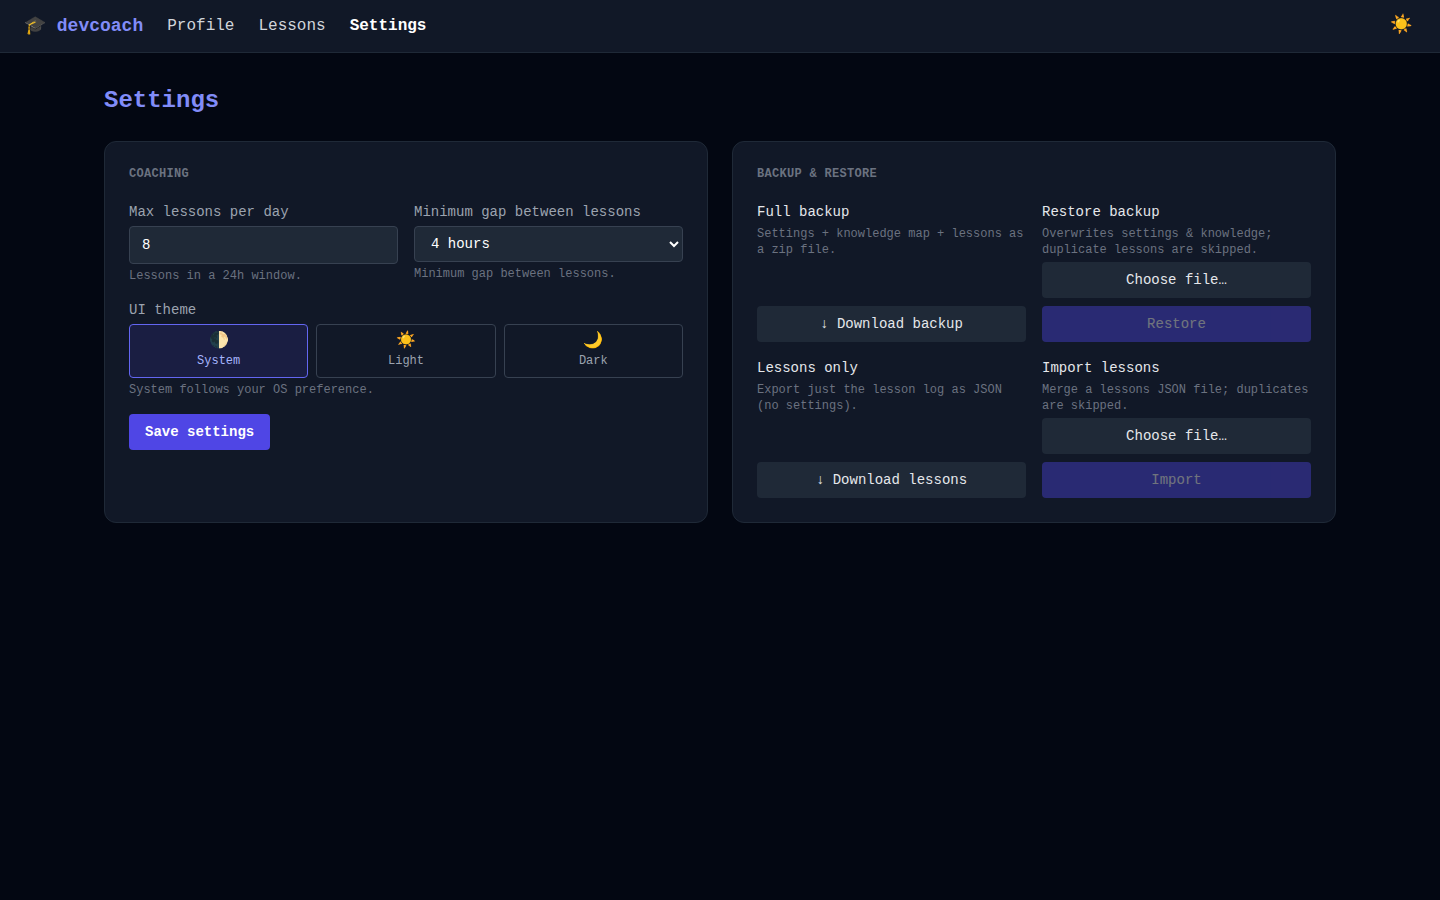Open the Minimum gap between lessons dropdown
1440x900 pixels.
pyautogui.click(x=548, y=243)
